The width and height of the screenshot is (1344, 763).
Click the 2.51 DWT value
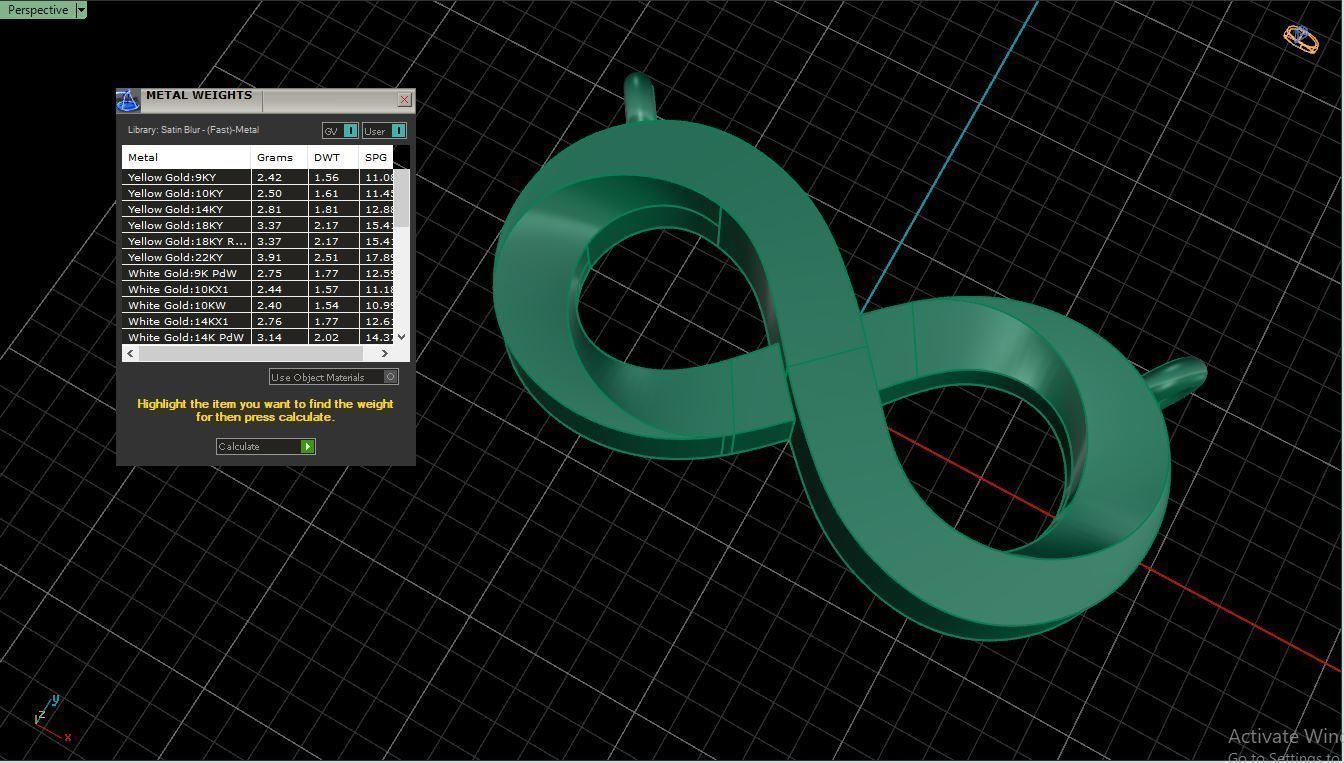pyautogui.click(x=326, y=257)
